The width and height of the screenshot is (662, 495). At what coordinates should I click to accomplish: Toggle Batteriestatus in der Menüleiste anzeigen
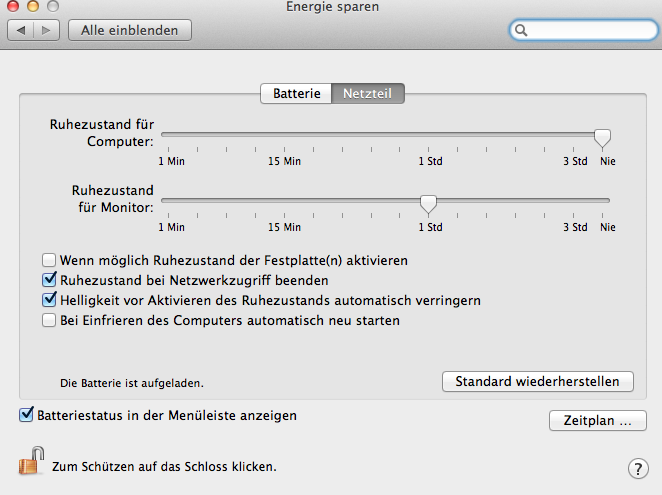pyautogui.click(x=26, y=413)
